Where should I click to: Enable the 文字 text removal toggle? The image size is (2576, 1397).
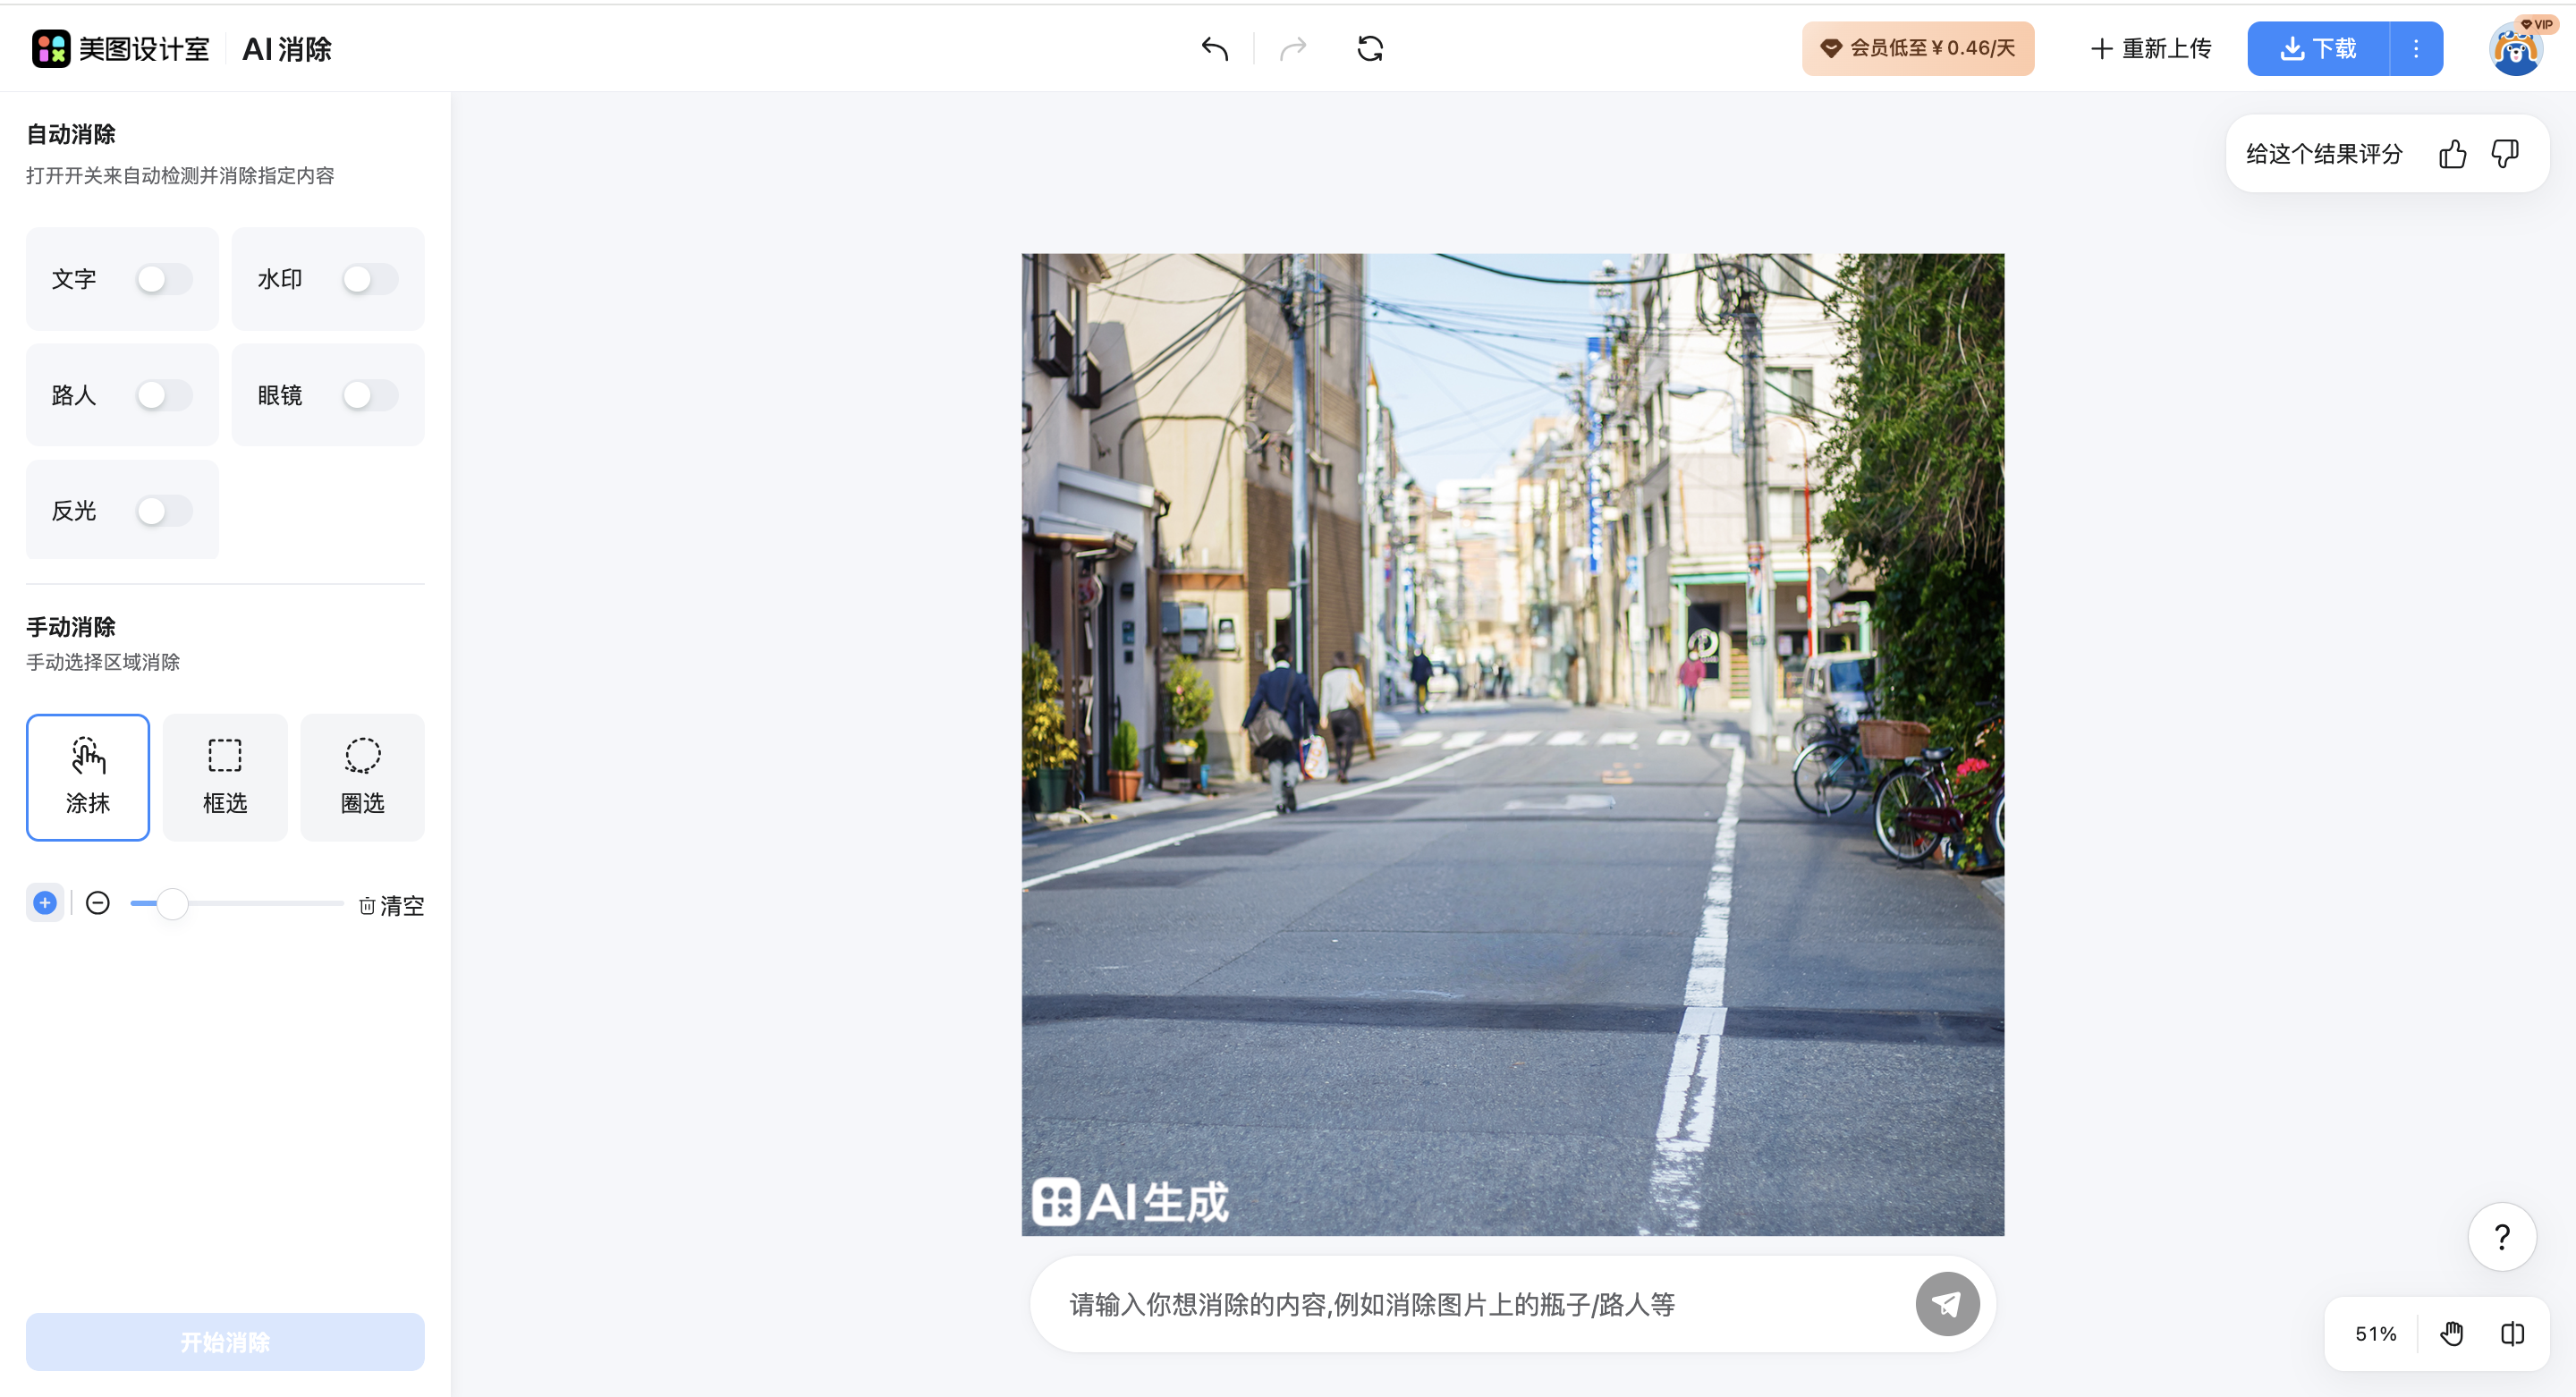(164, 279)
